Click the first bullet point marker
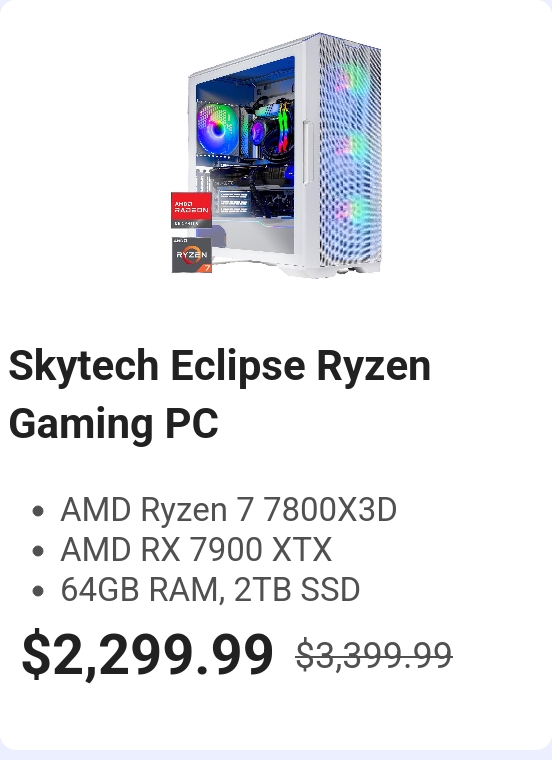The image size is (552, 760). (38, 511)
